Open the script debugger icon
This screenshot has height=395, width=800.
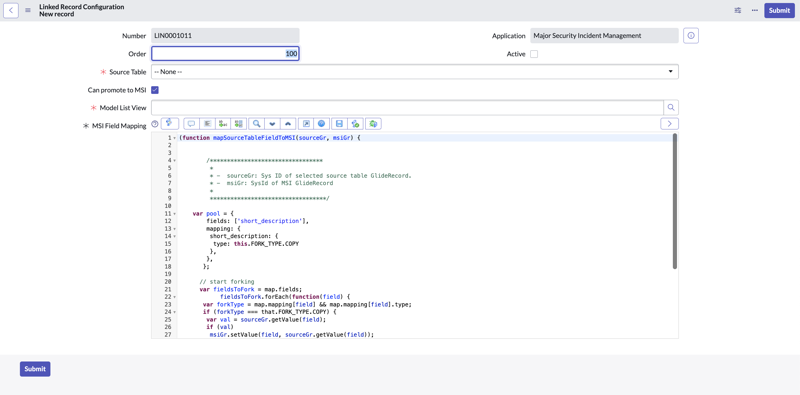pos(373,124)
